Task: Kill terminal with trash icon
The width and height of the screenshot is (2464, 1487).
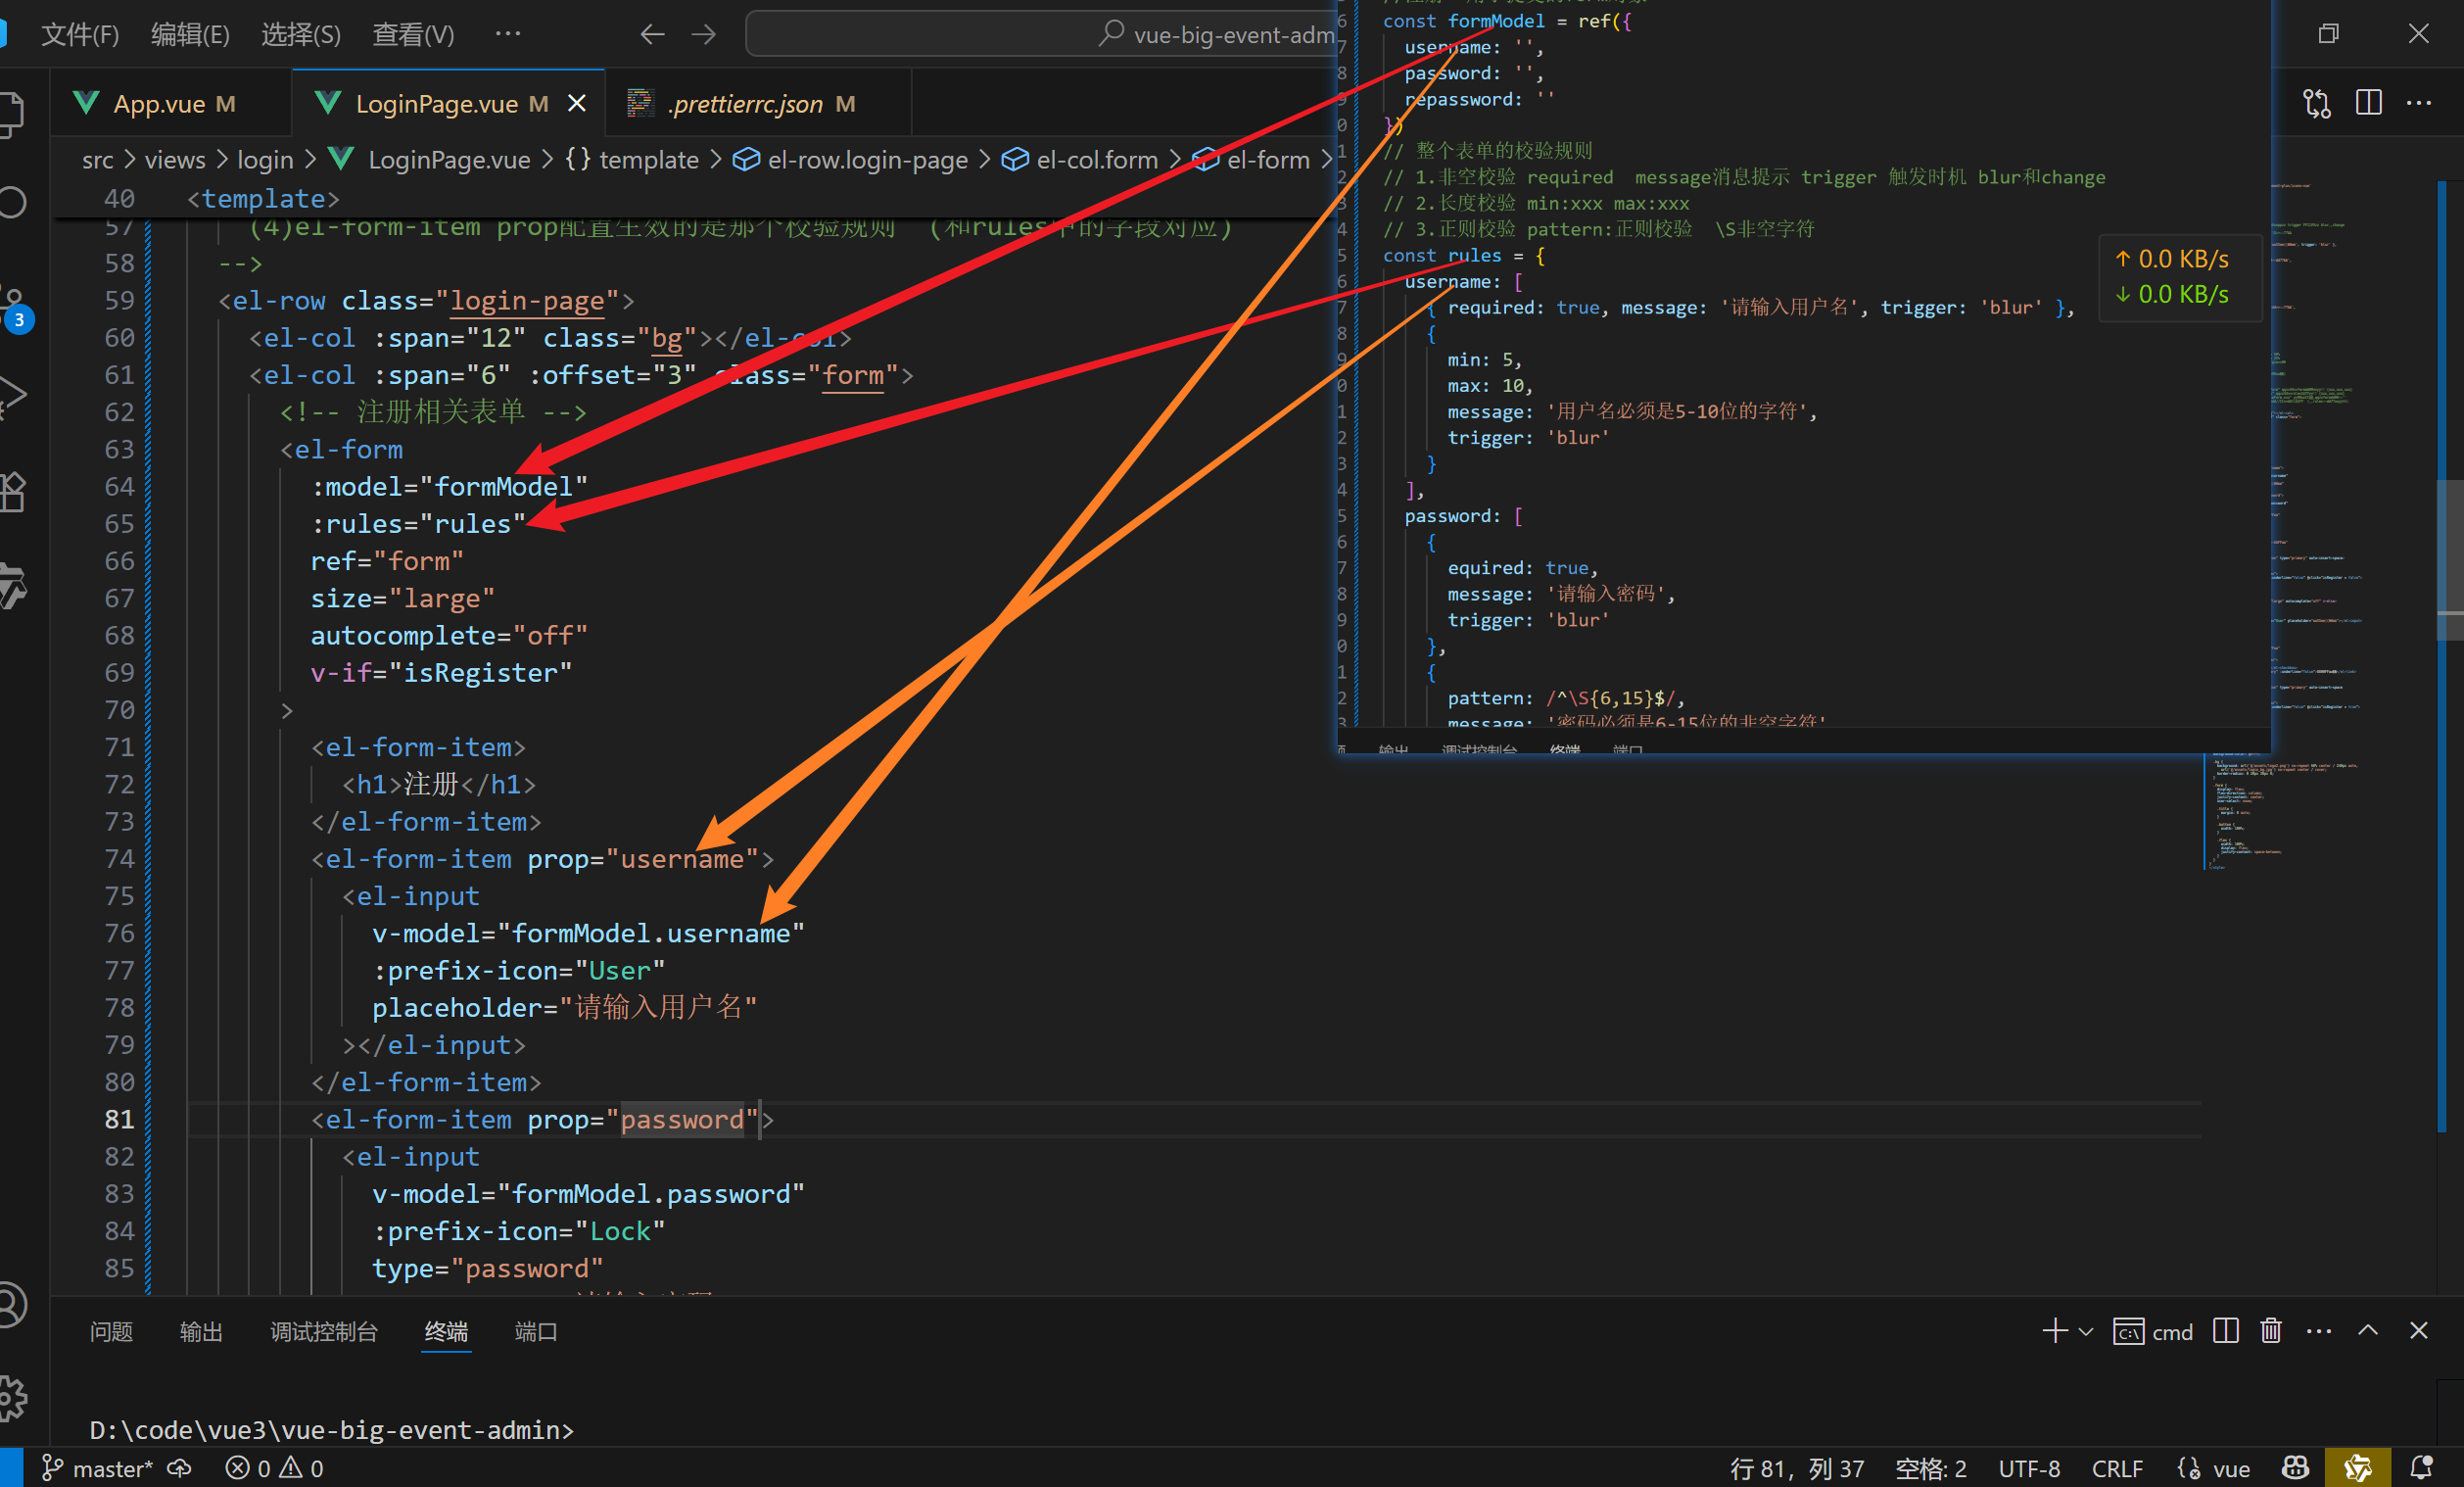Action: coord(2271,1330)
